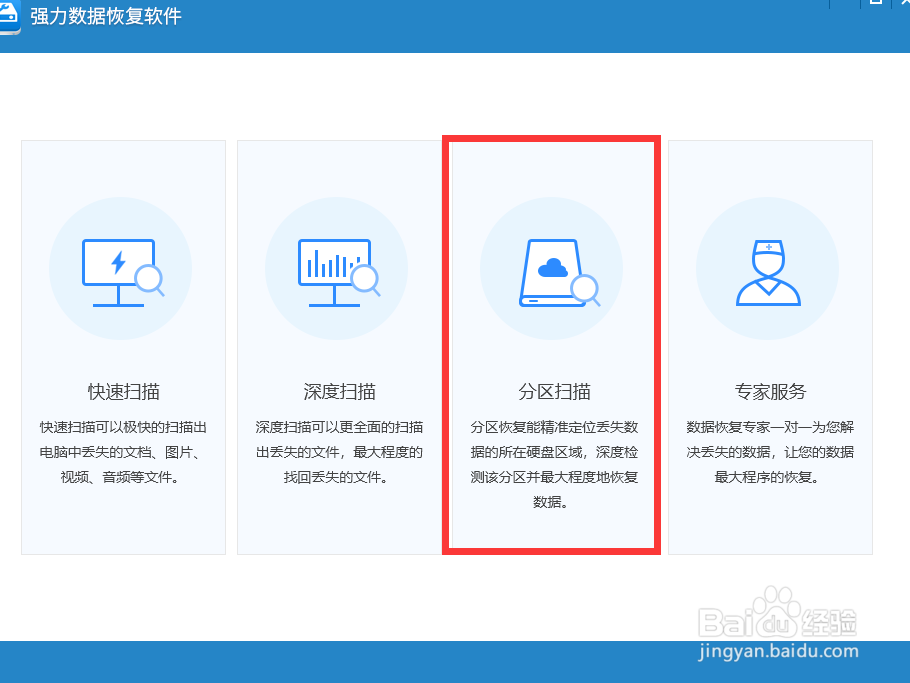Click the title text 强力数据恢复软件
The width and height of the screenshot is (910, 683).
point(106,16)
